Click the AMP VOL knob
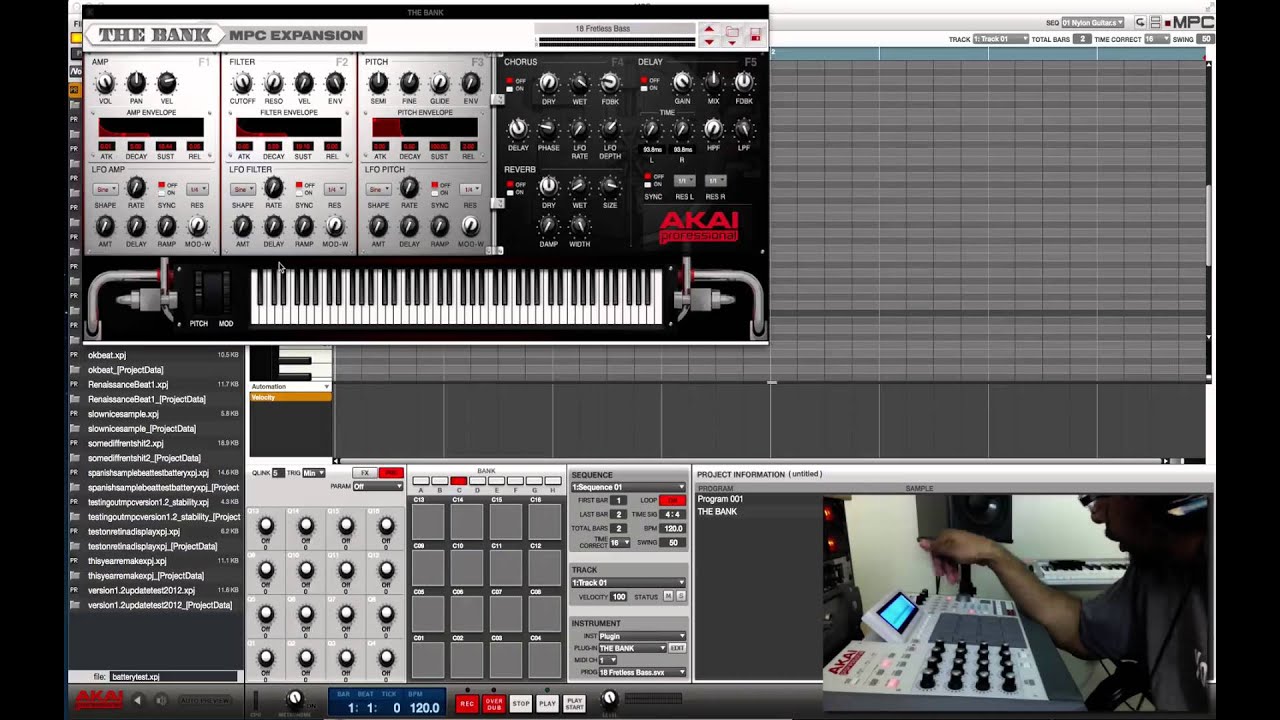1280x720 pixels. pos(105,83)
